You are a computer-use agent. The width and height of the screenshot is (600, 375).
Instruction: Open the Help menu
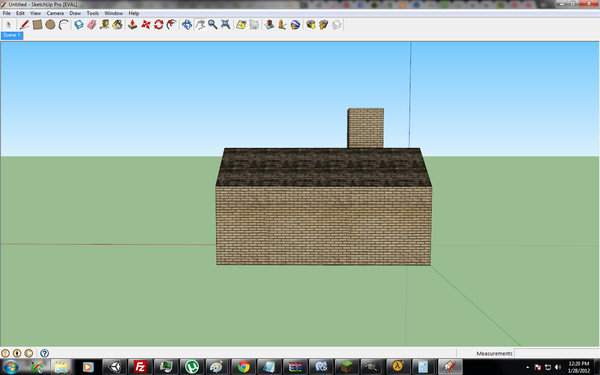click(x=134, y=13)
